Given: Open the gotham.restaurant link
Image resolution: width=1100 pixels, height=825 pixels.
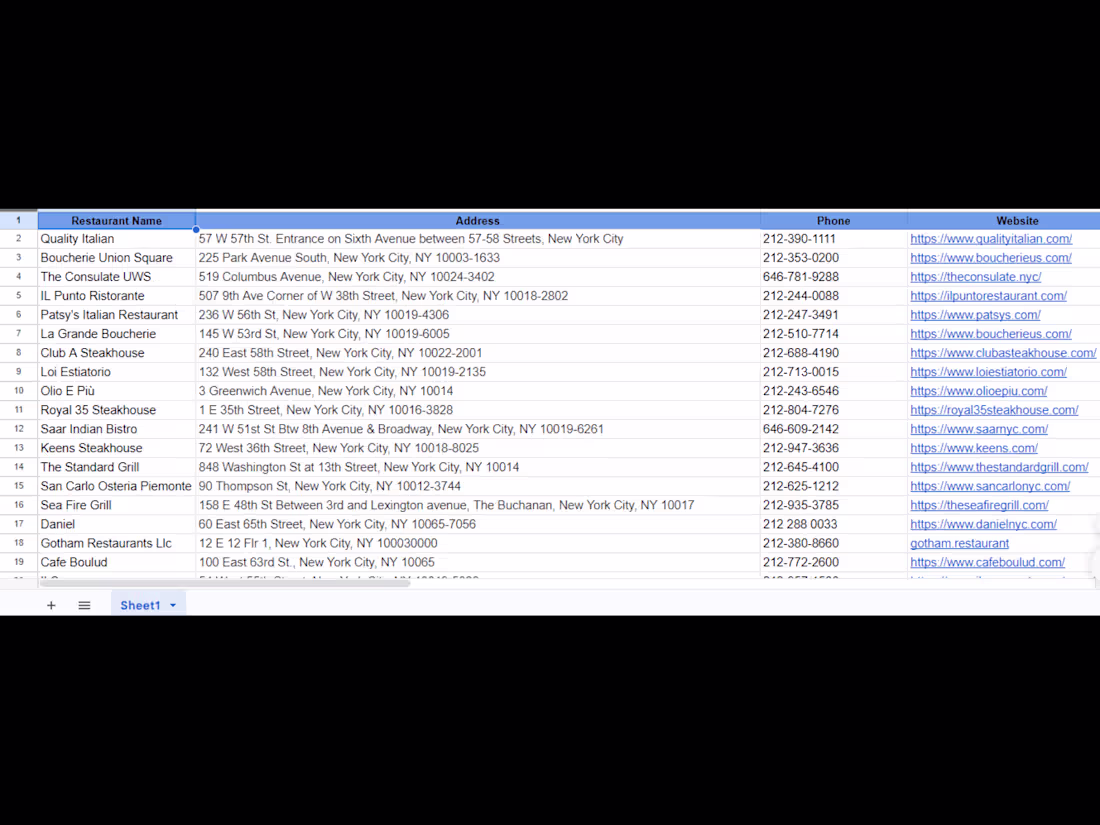Looking at the screenshot, I should pos(959,543).
